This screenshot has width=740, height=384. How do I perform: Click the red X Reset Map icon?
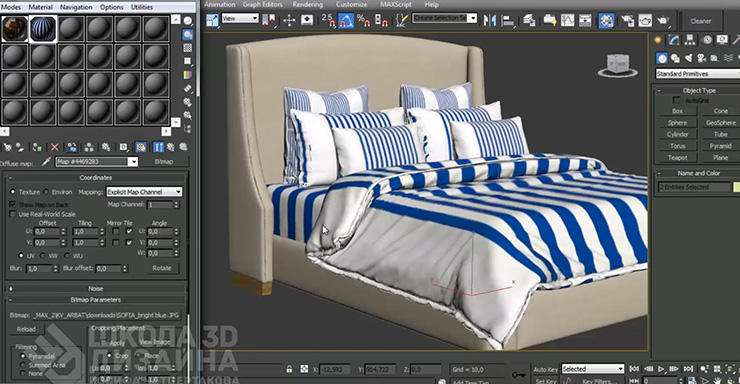[x=54, y=148]
